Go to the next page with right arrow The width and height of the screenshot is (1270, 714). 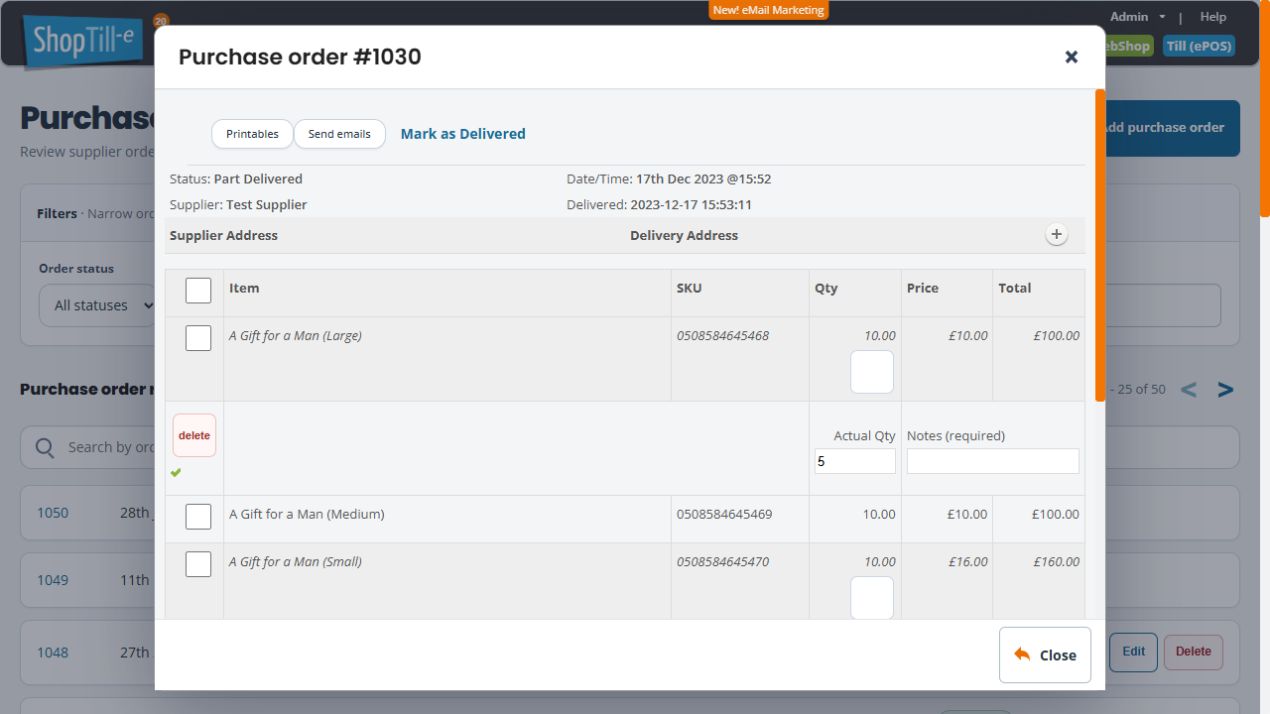(x=1225, y=390)
